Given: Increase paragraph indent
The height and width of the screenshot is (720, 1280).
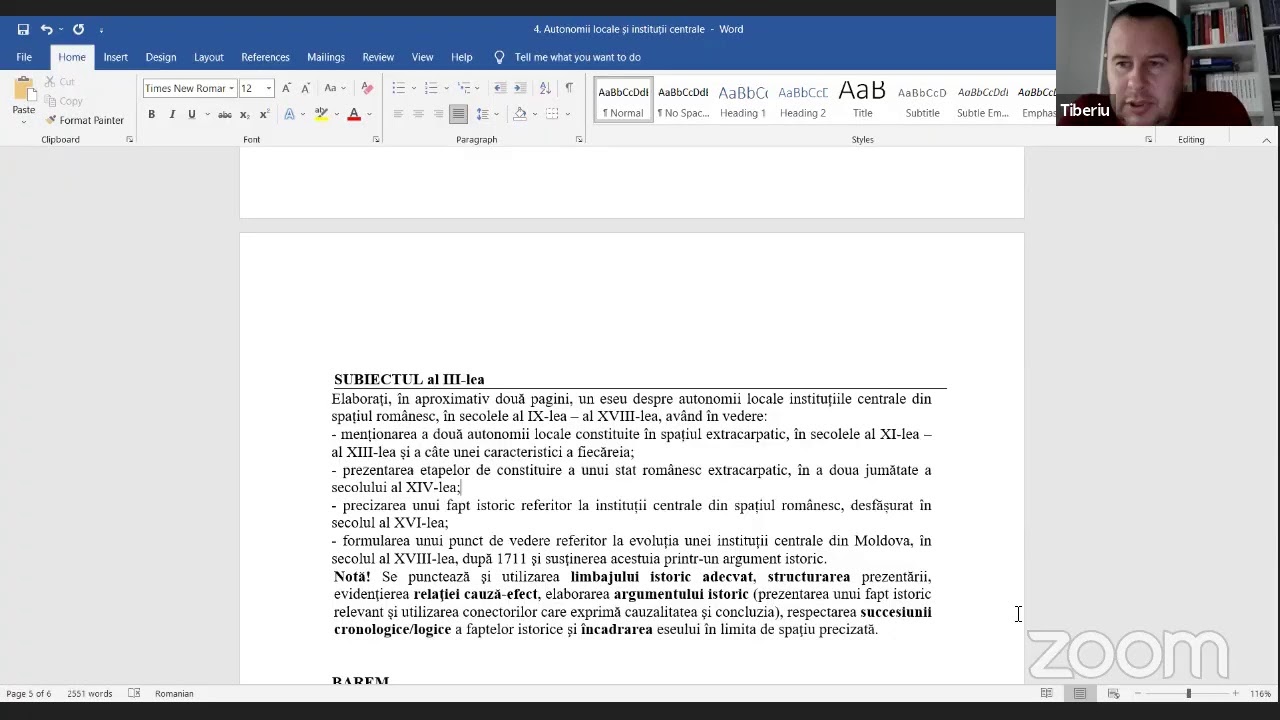Looking at the screenshot, I should 522,88.
